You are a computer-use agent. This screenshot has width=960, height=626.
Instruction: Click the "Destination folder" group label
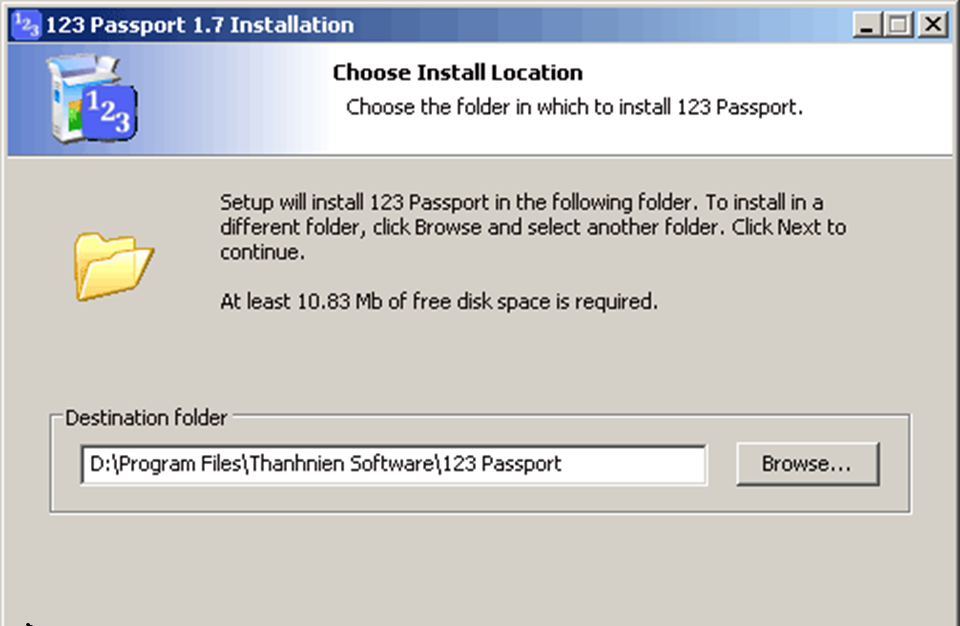tap(146, 417)
